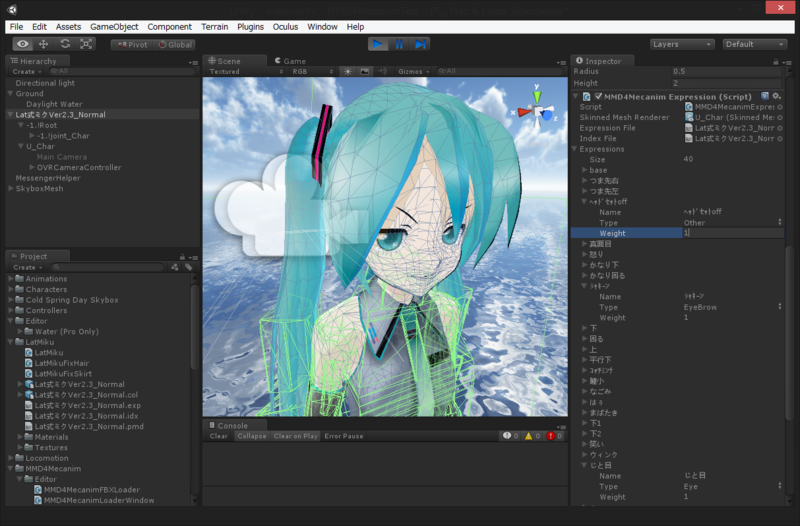The height and width of the screenshot is (526, 800).
Task: Toggle console warning messages filter
Action: click(x=533, y=436)
